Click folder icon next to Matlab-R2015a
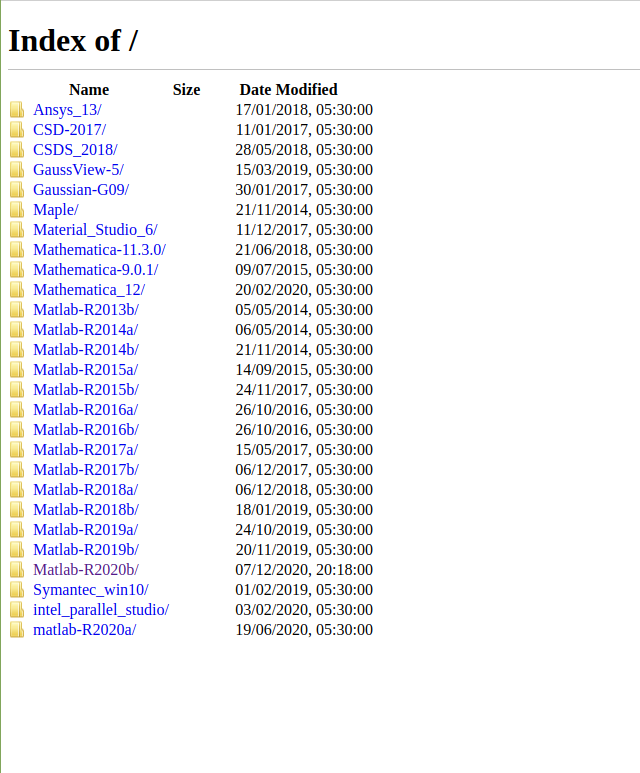The image size is (640, 773). pos(17,370)
